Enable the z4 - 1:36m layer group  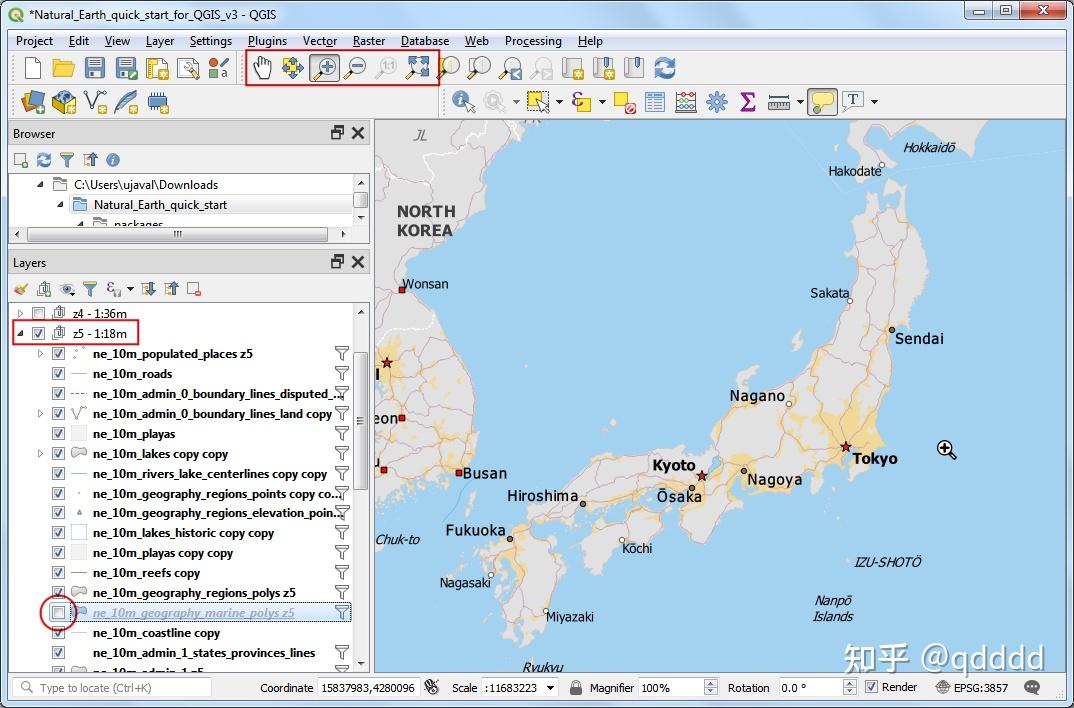[x=38, y=312]
